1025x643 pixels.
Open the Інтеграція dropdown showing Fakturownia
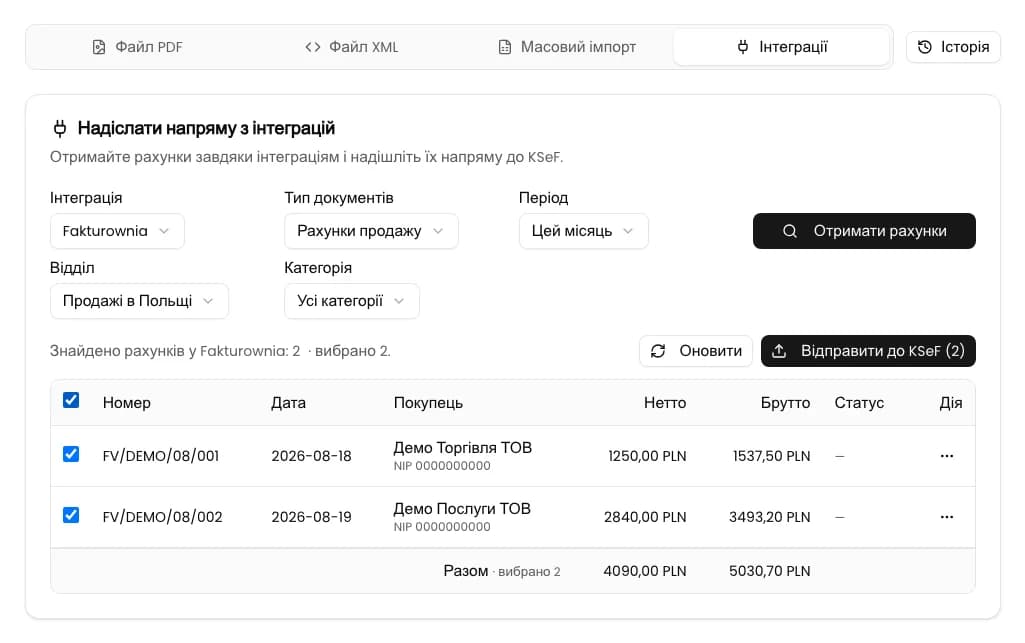click(117, 231)
